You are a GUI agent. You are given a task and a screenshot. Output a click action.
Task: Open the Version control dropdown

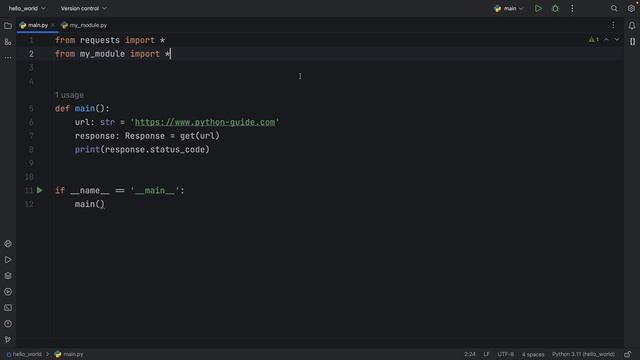tap(83, 8)
